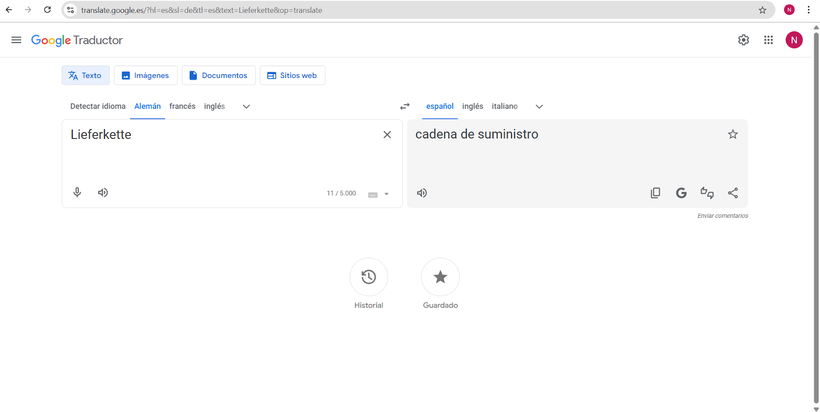The image size is (820, 412).
Task: Share the translation
Action: tap(733, 193)
